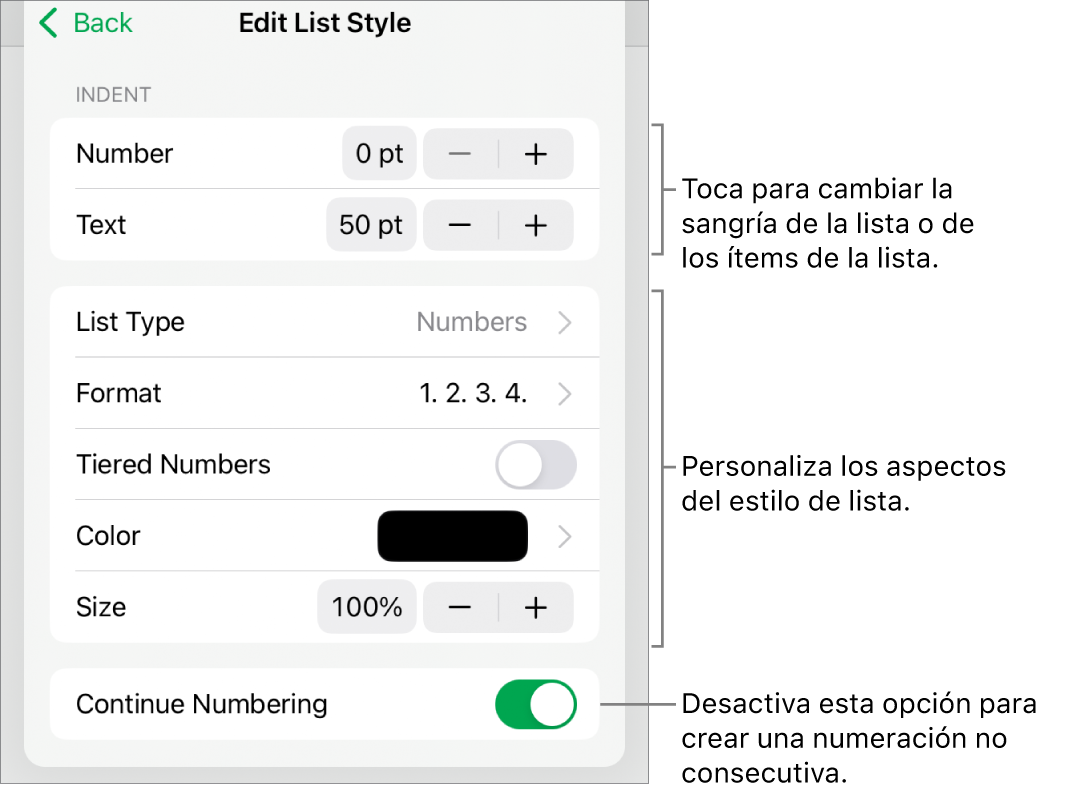Tap the 0 pt indent value
The height and width of the screenshot is (796, 1071).
pyautogui.click(x=379, y=153)
